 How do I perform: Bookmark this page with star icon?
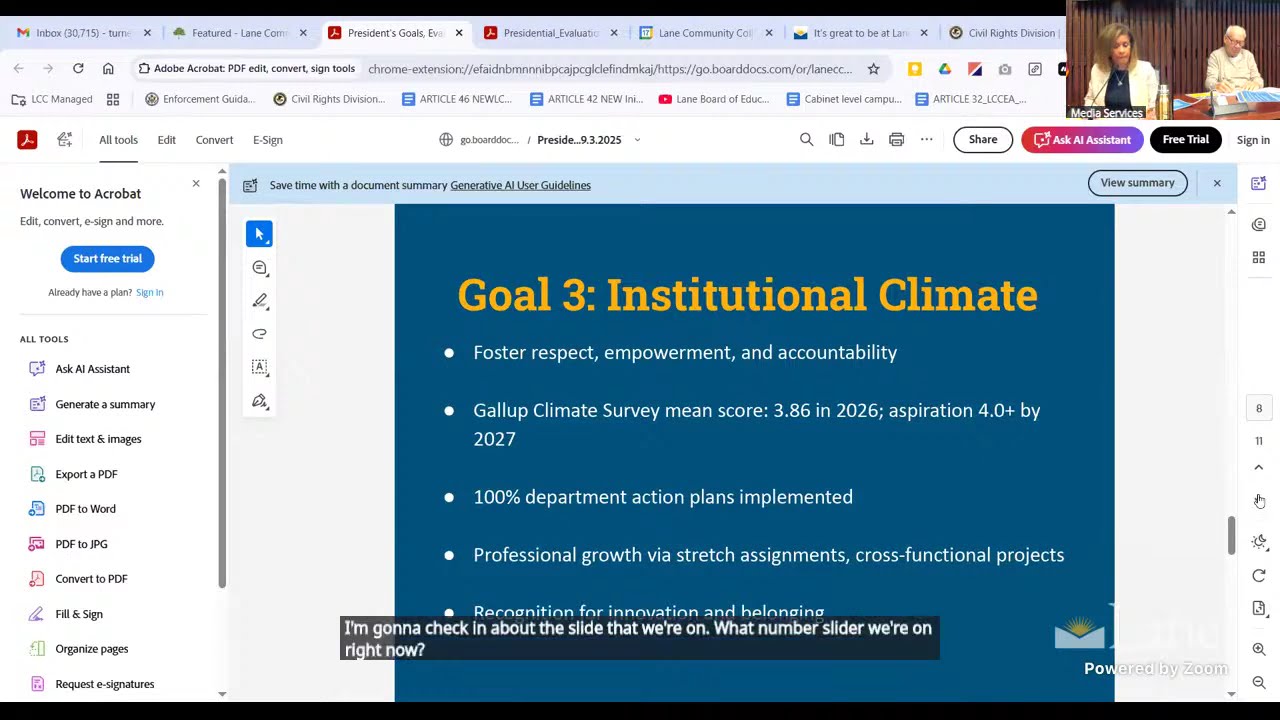click(873, 69)
